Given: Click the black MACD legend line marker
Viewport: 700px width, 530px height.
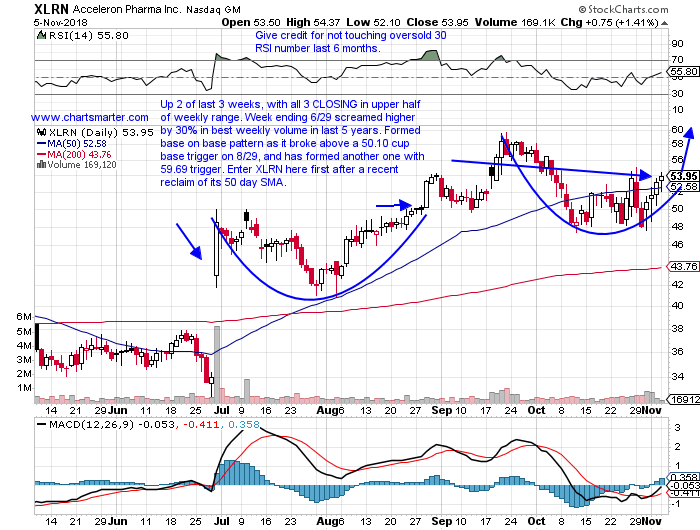Looking at the screenshot, I should (42, 424).
